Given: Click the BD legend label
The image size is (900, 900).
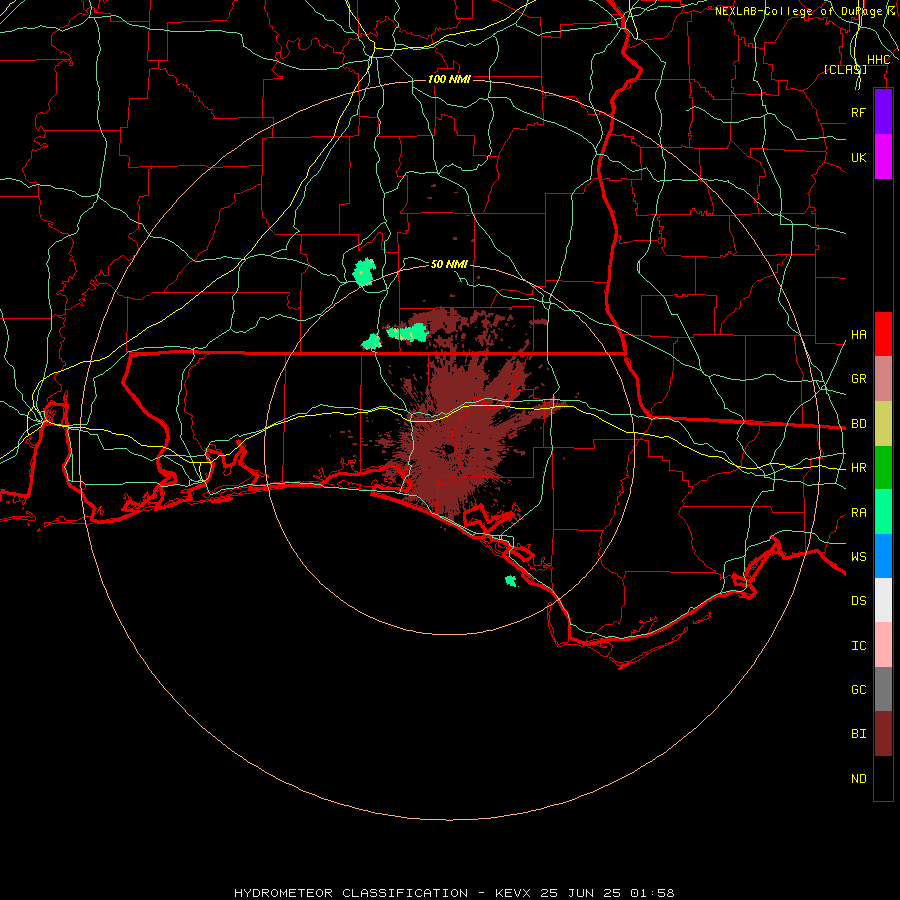Looking at the screenshot, I should tap(858, 424).
